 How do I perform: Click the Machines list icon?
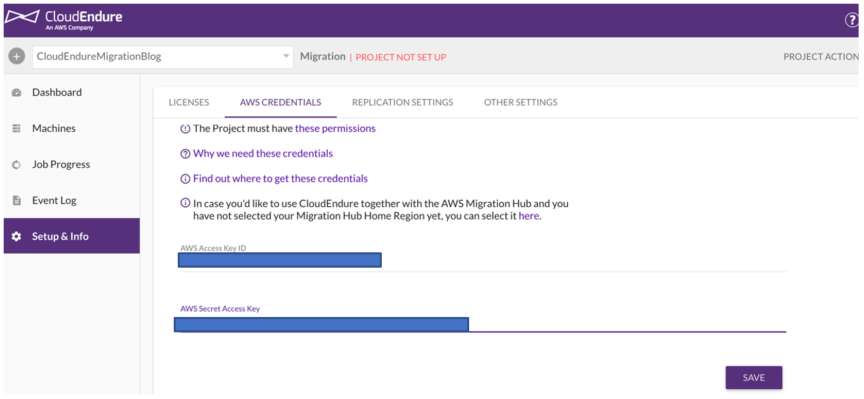click(16, 128)
